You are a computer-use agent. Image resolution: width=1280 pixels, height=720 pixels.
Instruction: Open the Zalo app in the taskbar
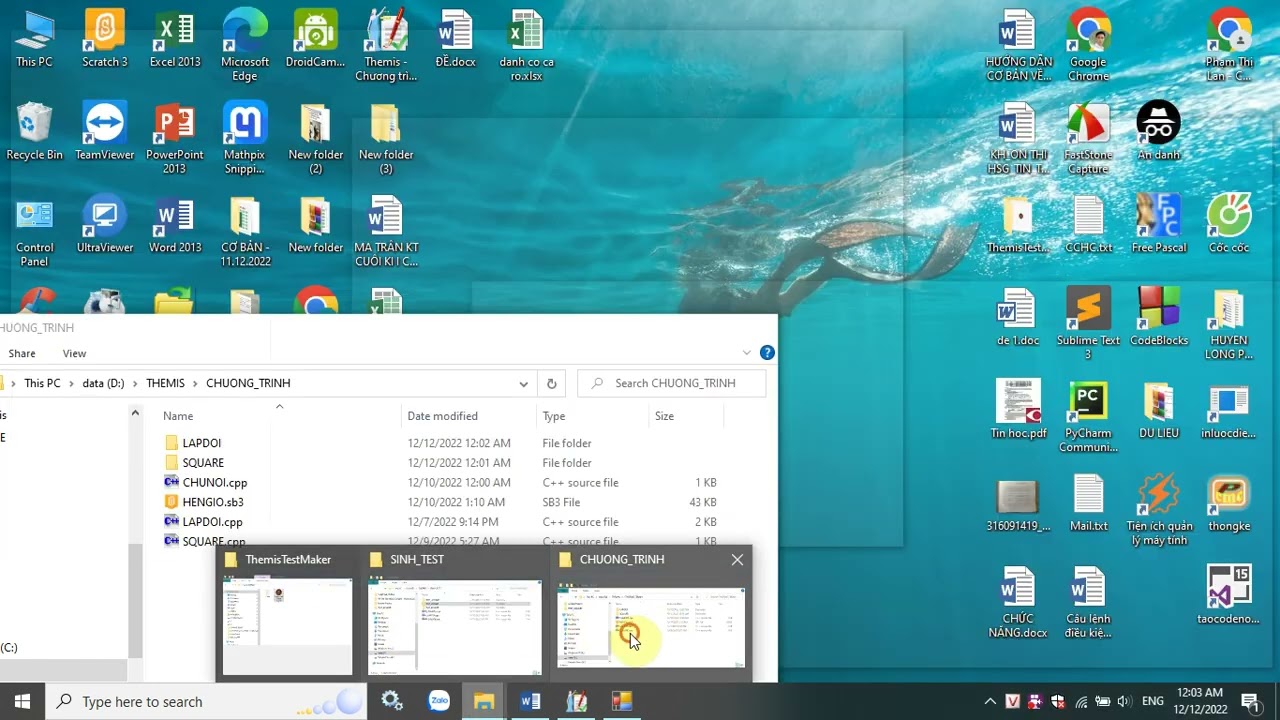(x=438, y=701)
